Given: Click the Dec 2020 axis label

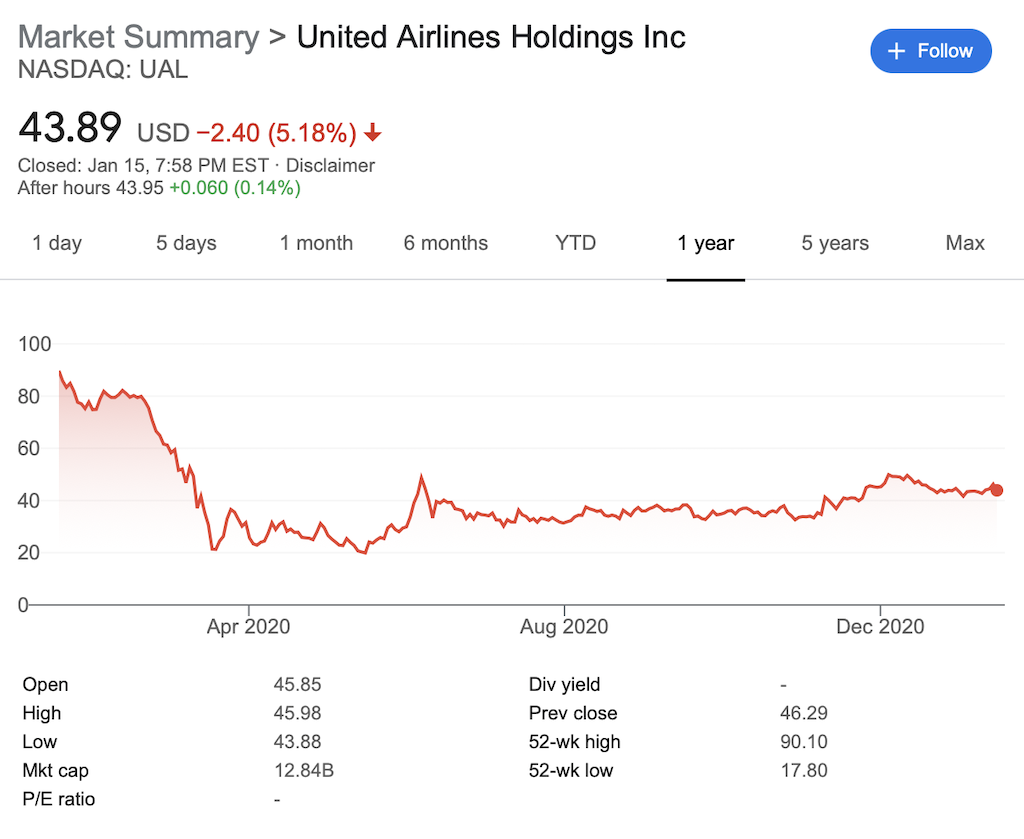Looking at the screenshot, I should point(881,627).
